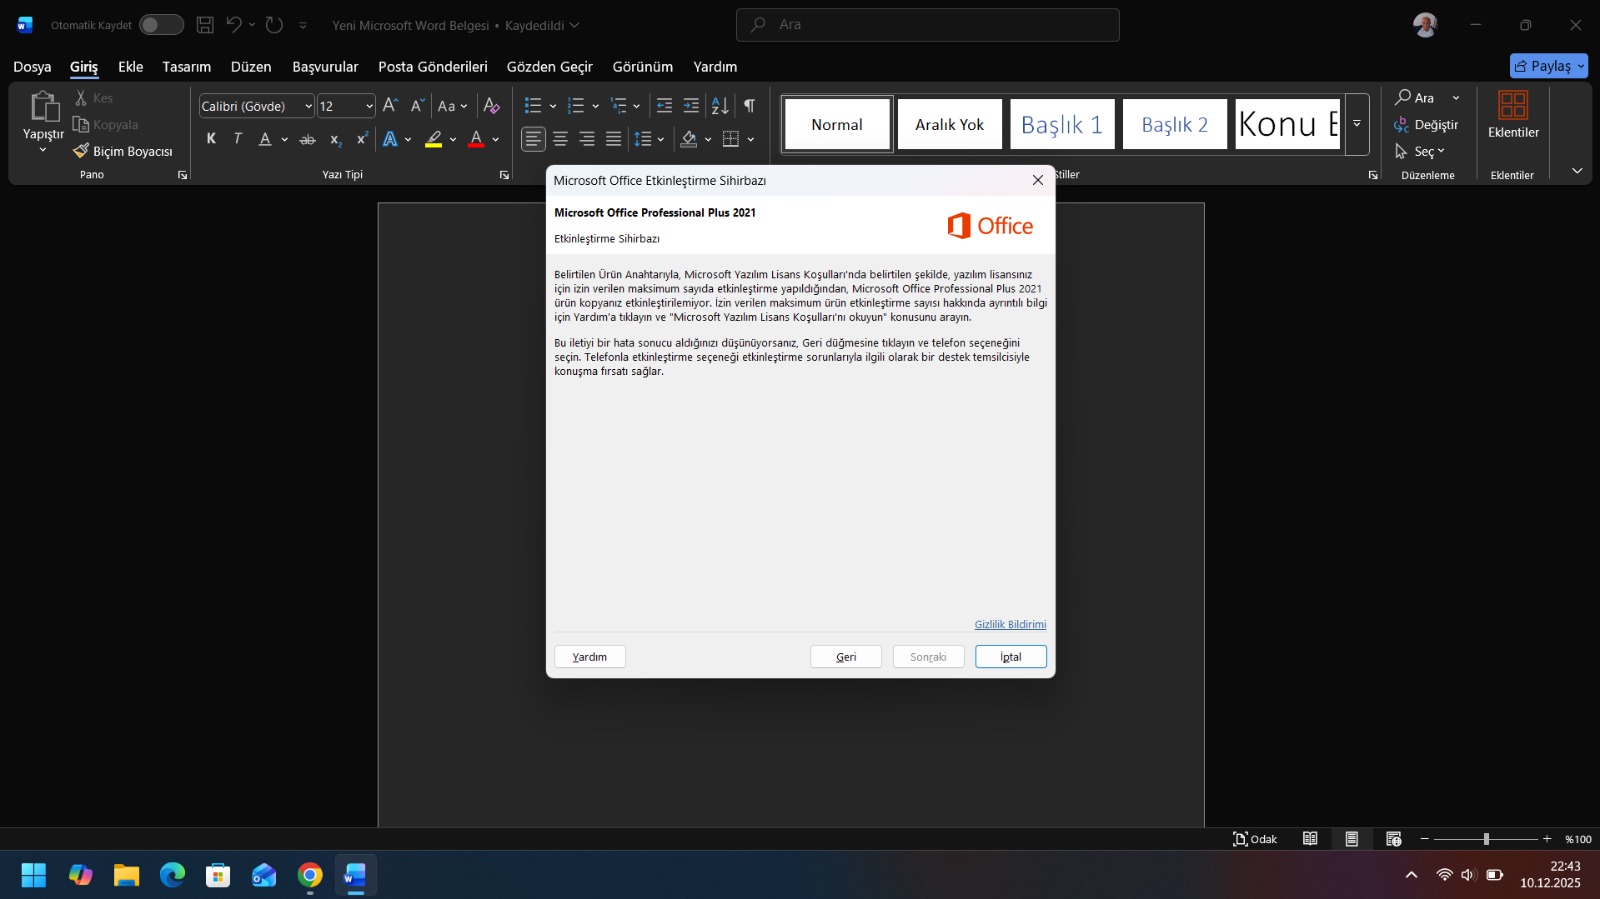This screenshot has width=1600, height=899.
Task: Toggle the Otomatik Kaydet switch
Action: point(161,25)
